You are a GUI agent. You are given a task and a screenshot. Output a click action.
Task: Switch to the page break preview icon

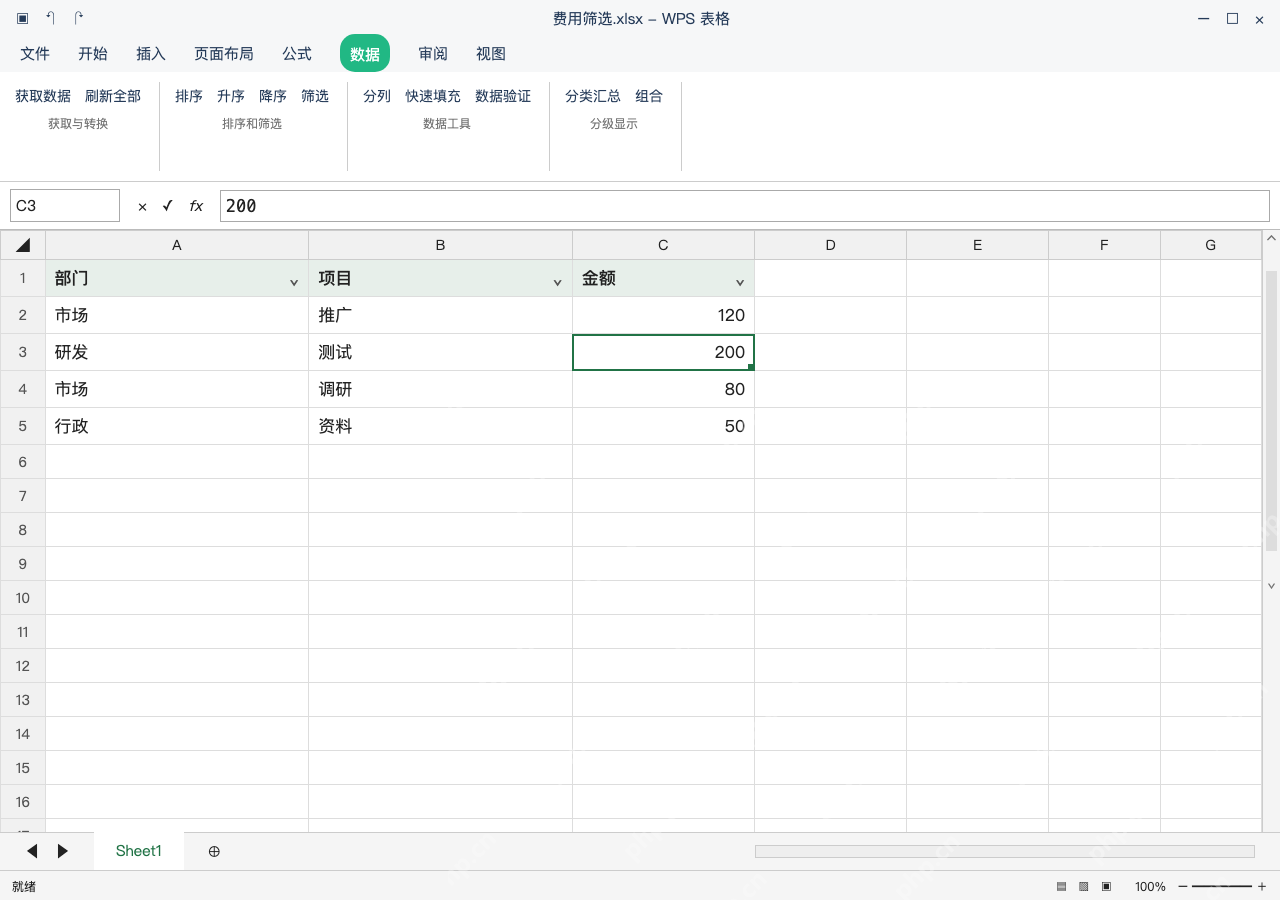[x=1106, y=887]
